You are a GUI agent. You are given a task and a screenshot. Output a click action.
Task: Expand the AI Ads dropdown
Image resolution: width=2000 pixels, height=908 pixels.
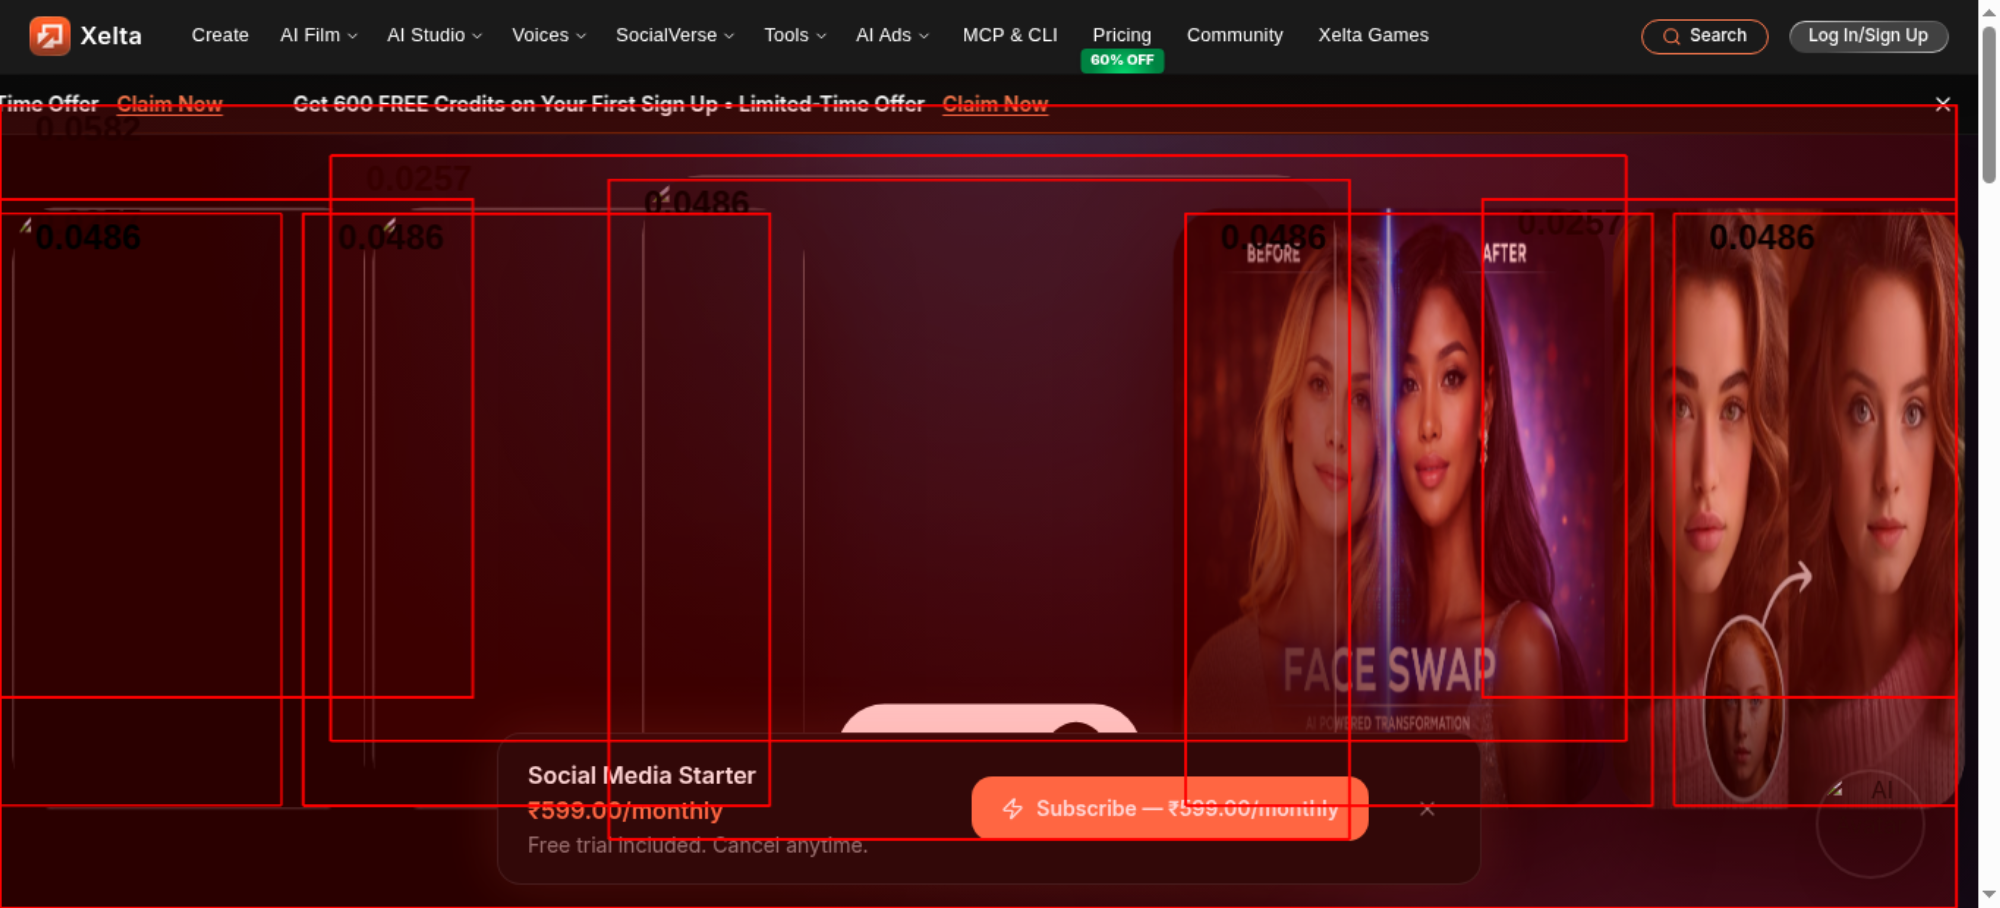[892, 35]
